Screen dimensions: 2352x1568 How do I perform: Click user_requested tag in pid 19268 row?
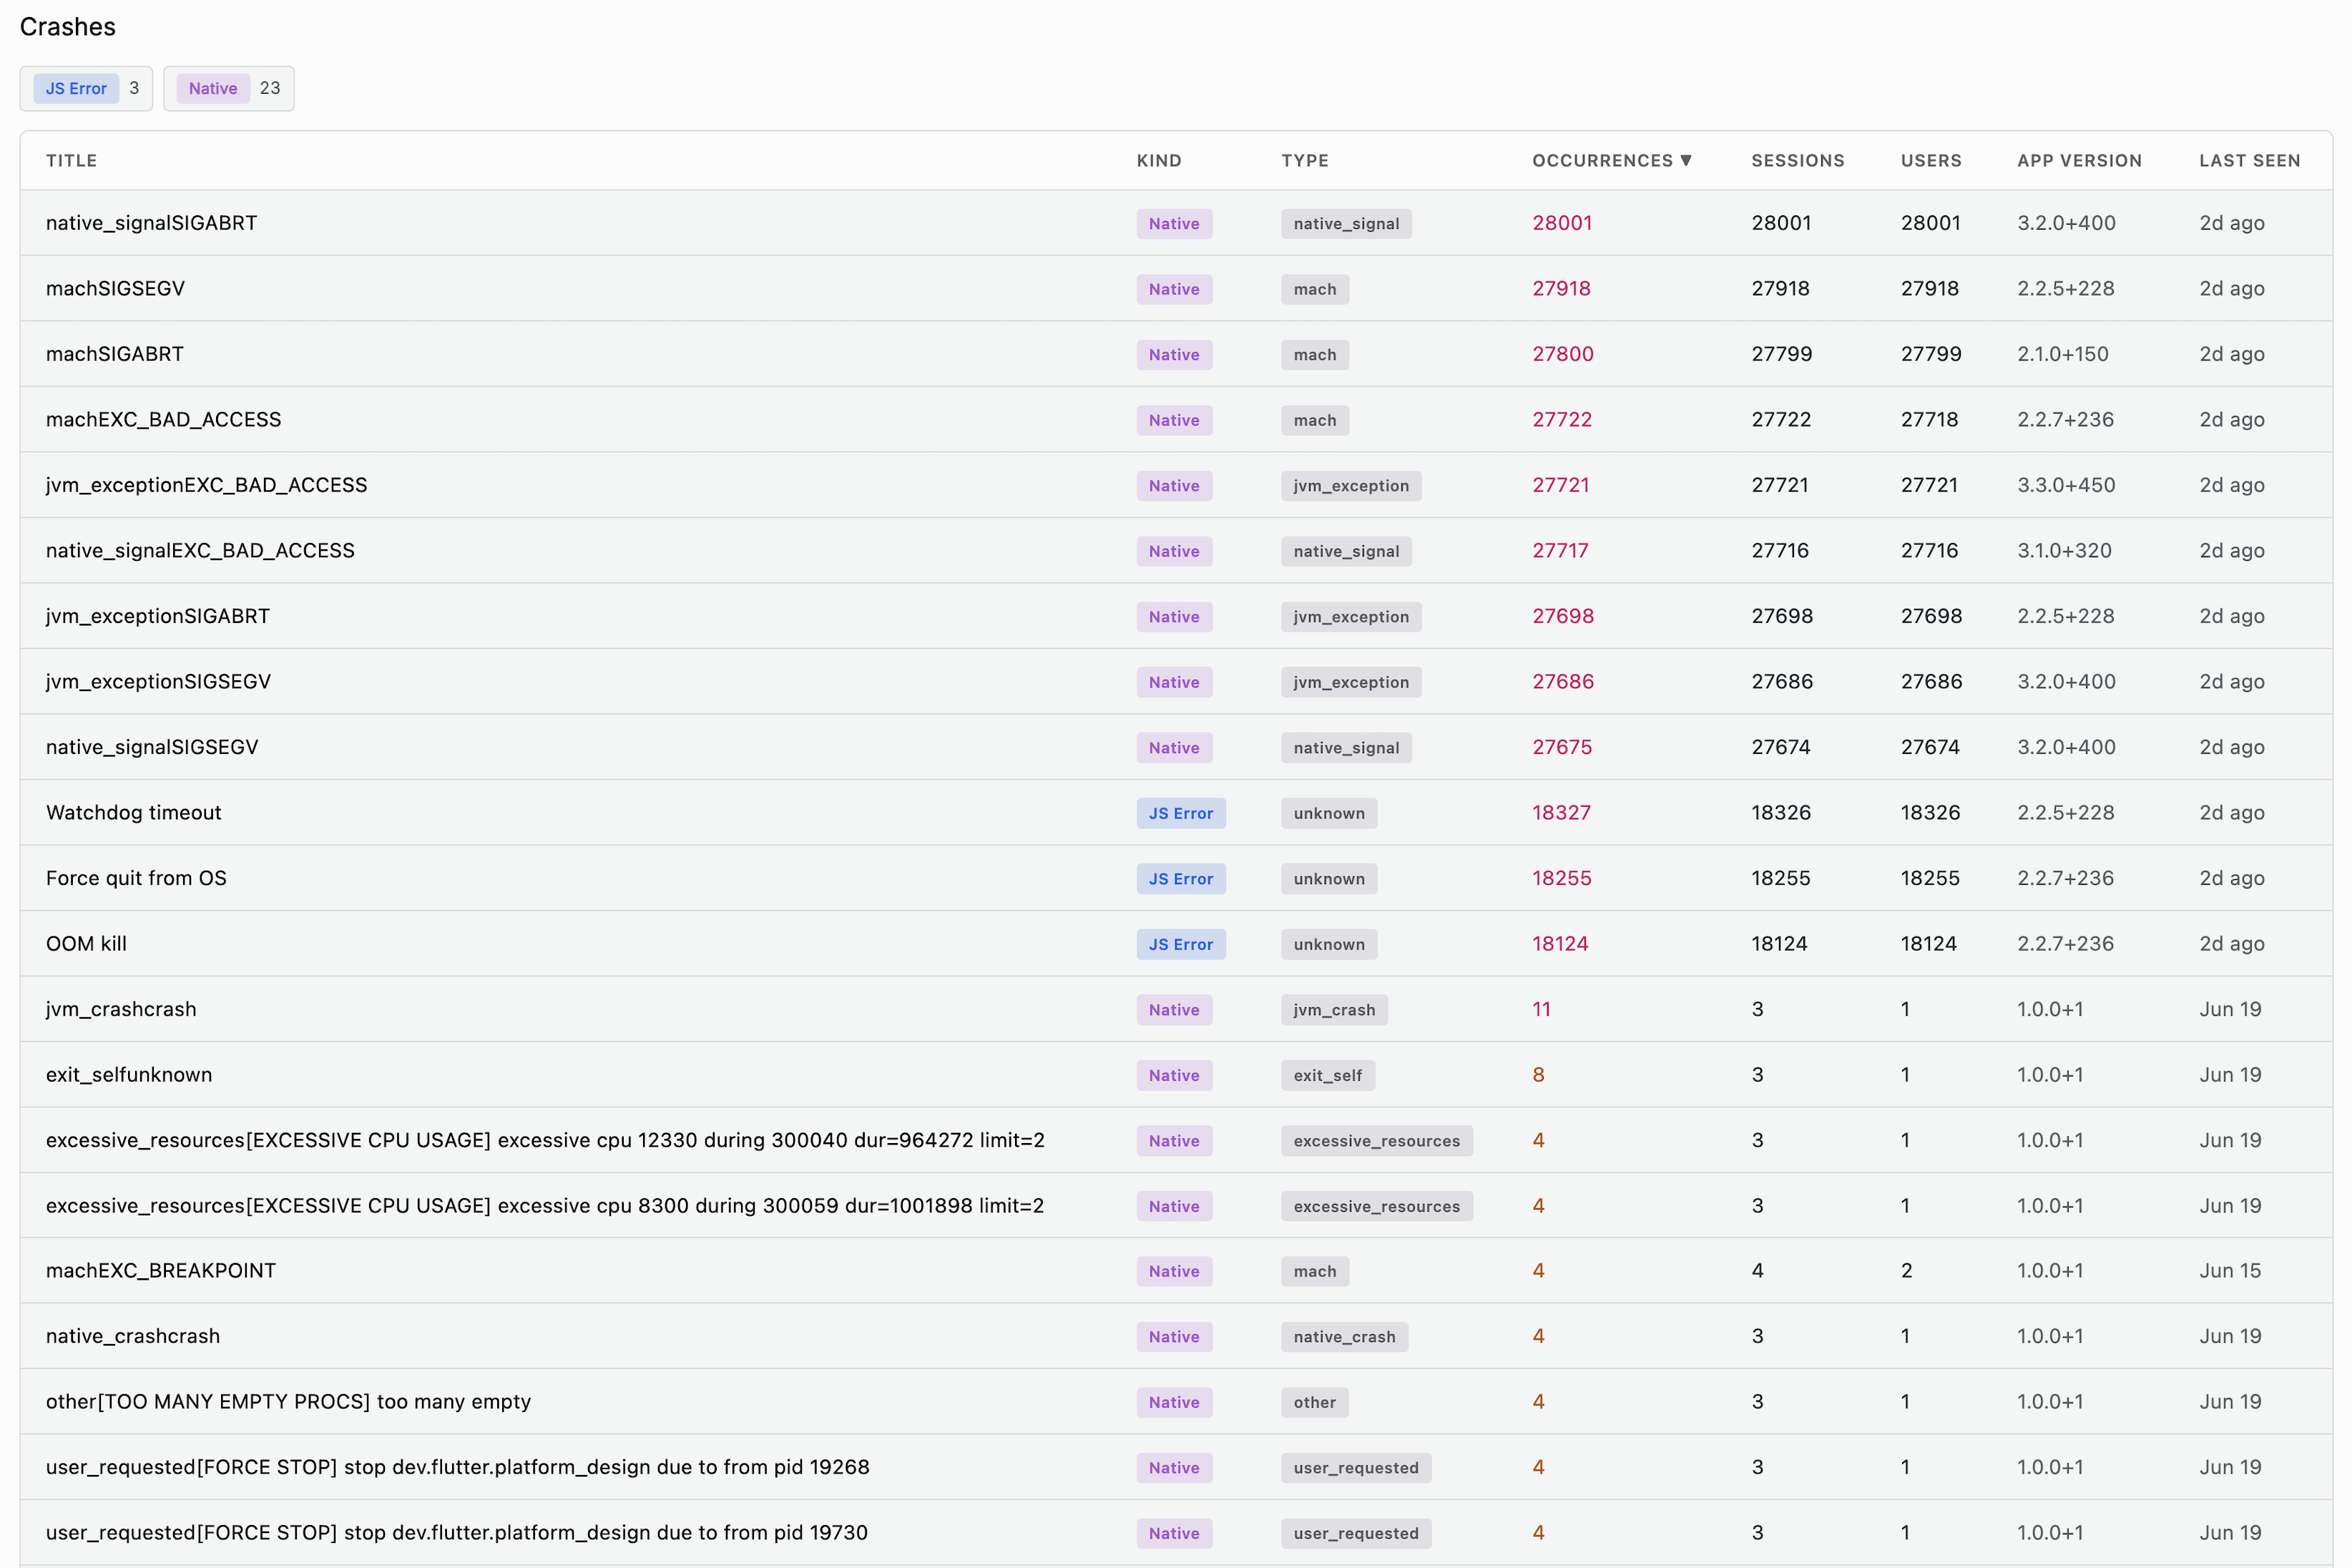point(1356,1468)
